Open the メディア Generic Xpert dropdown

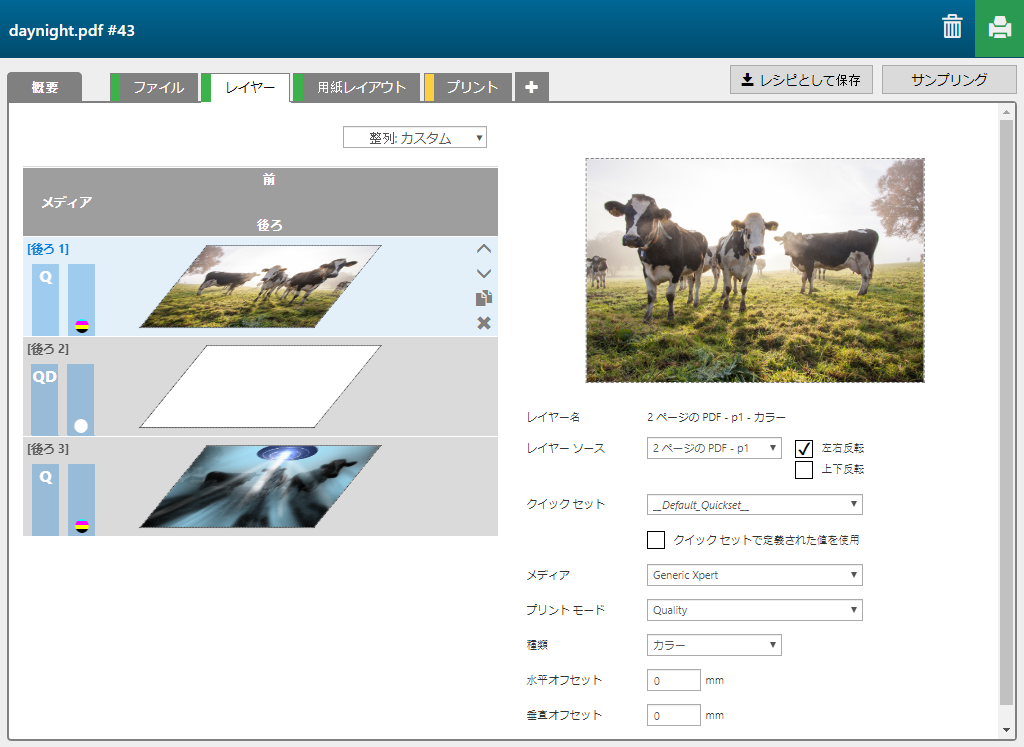[x=754, y=575]
